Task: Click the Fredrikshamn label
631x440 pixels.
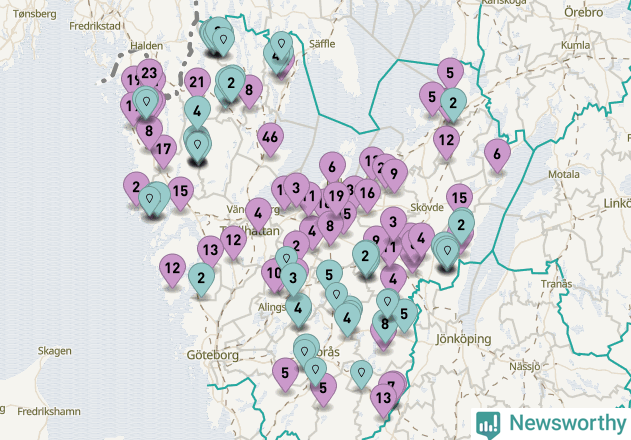Action: click(x=49, y=411)
